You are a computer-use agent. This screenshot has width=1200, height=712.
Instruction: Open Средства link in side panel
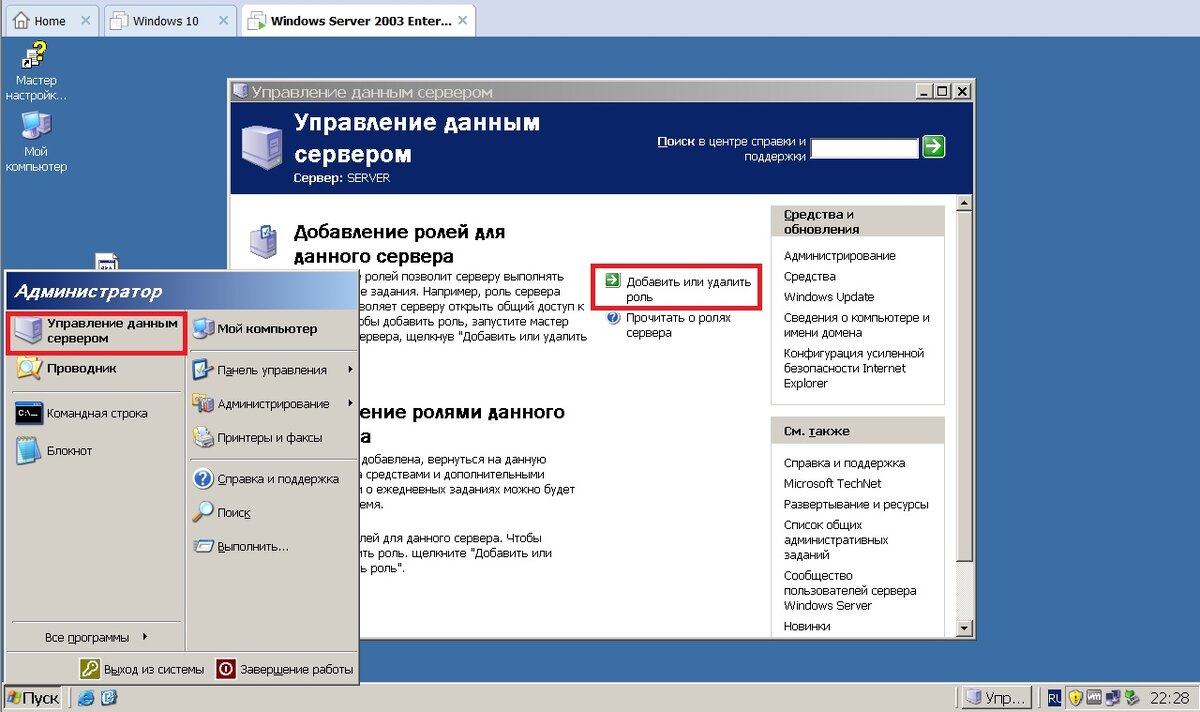pos(809,276)
